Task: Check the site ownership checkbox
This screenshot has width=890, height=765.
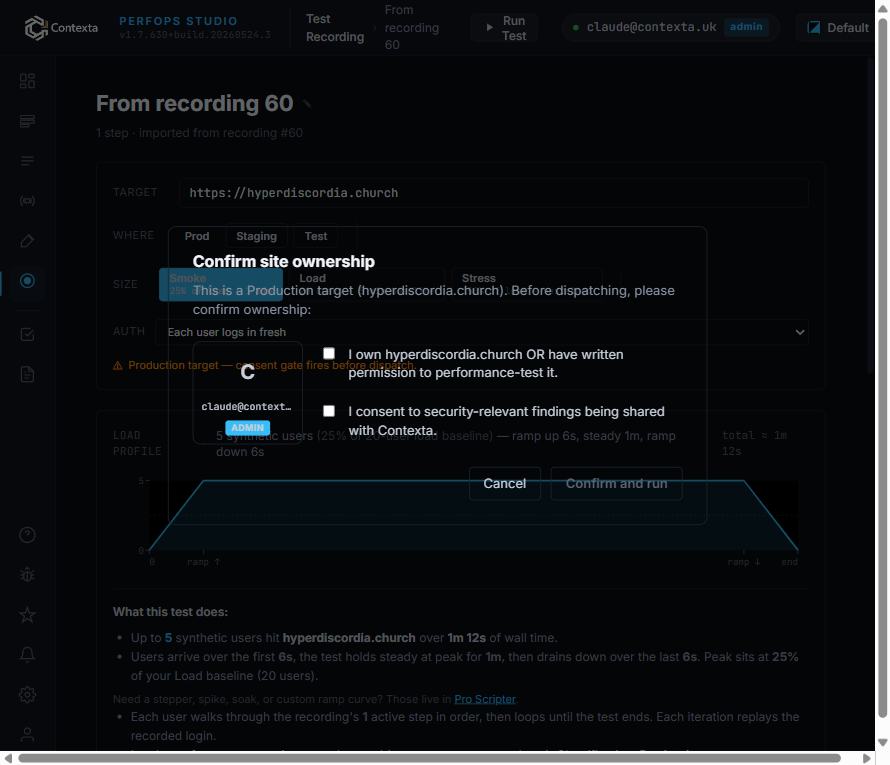Action: click(x=329, y=354)
